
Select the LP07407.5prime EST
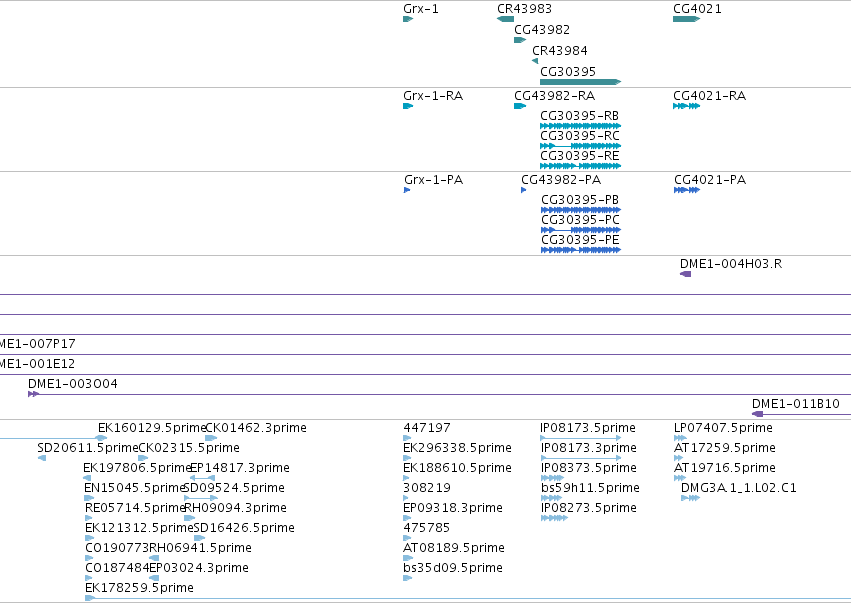tap(723, 428)
